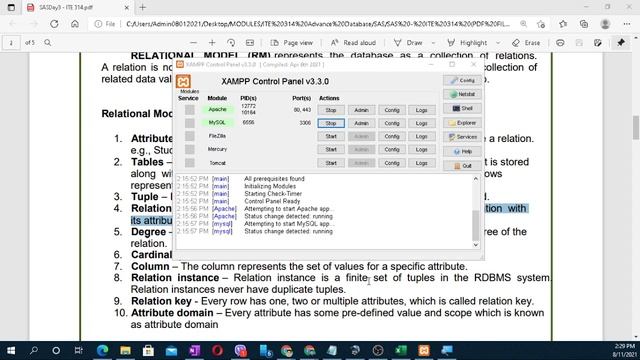Start the Mercury module
Image resolution: width=640 pixels, height=360 pixels.
pos(331,150)
